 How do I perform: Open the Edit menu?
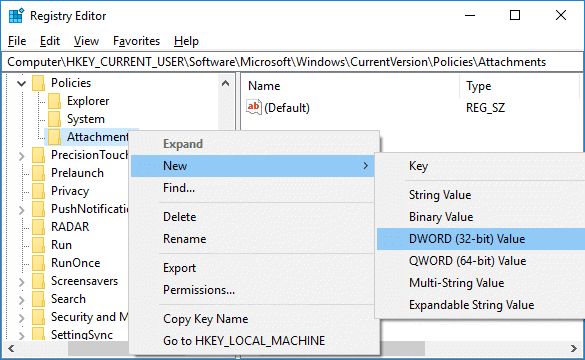(50, 41)
